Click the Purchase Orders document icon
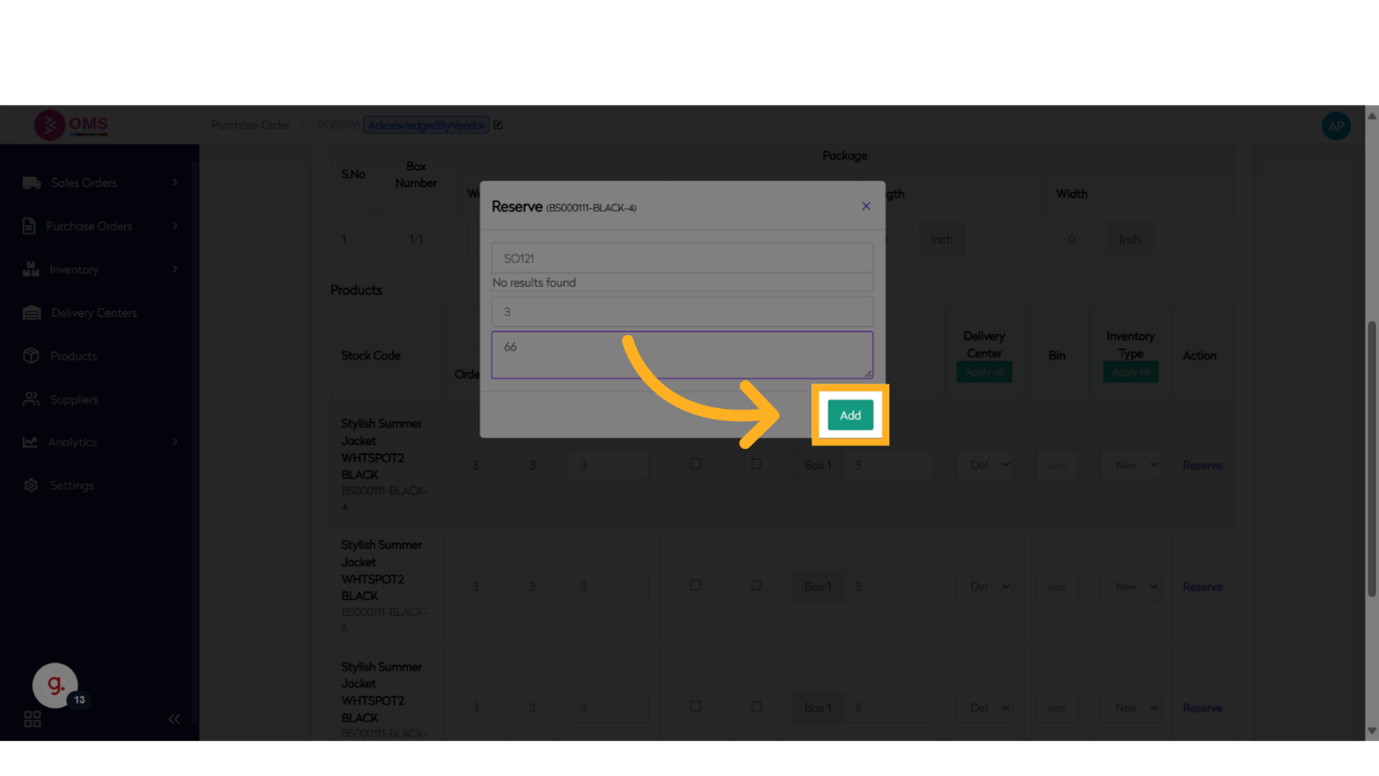The height and width of the screenshot is (776, 1379). tap(29, 226)
